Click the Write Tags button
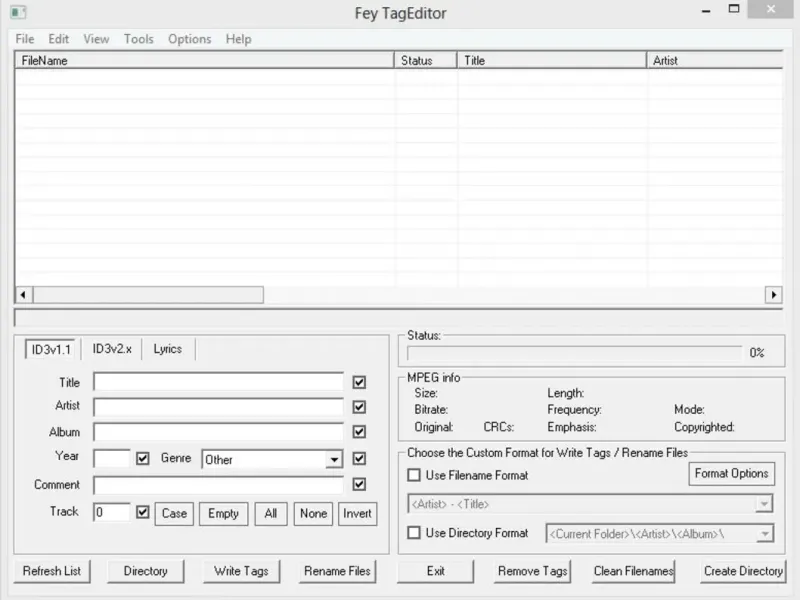Viewport: 800px width, 600px height. (241, 571)
